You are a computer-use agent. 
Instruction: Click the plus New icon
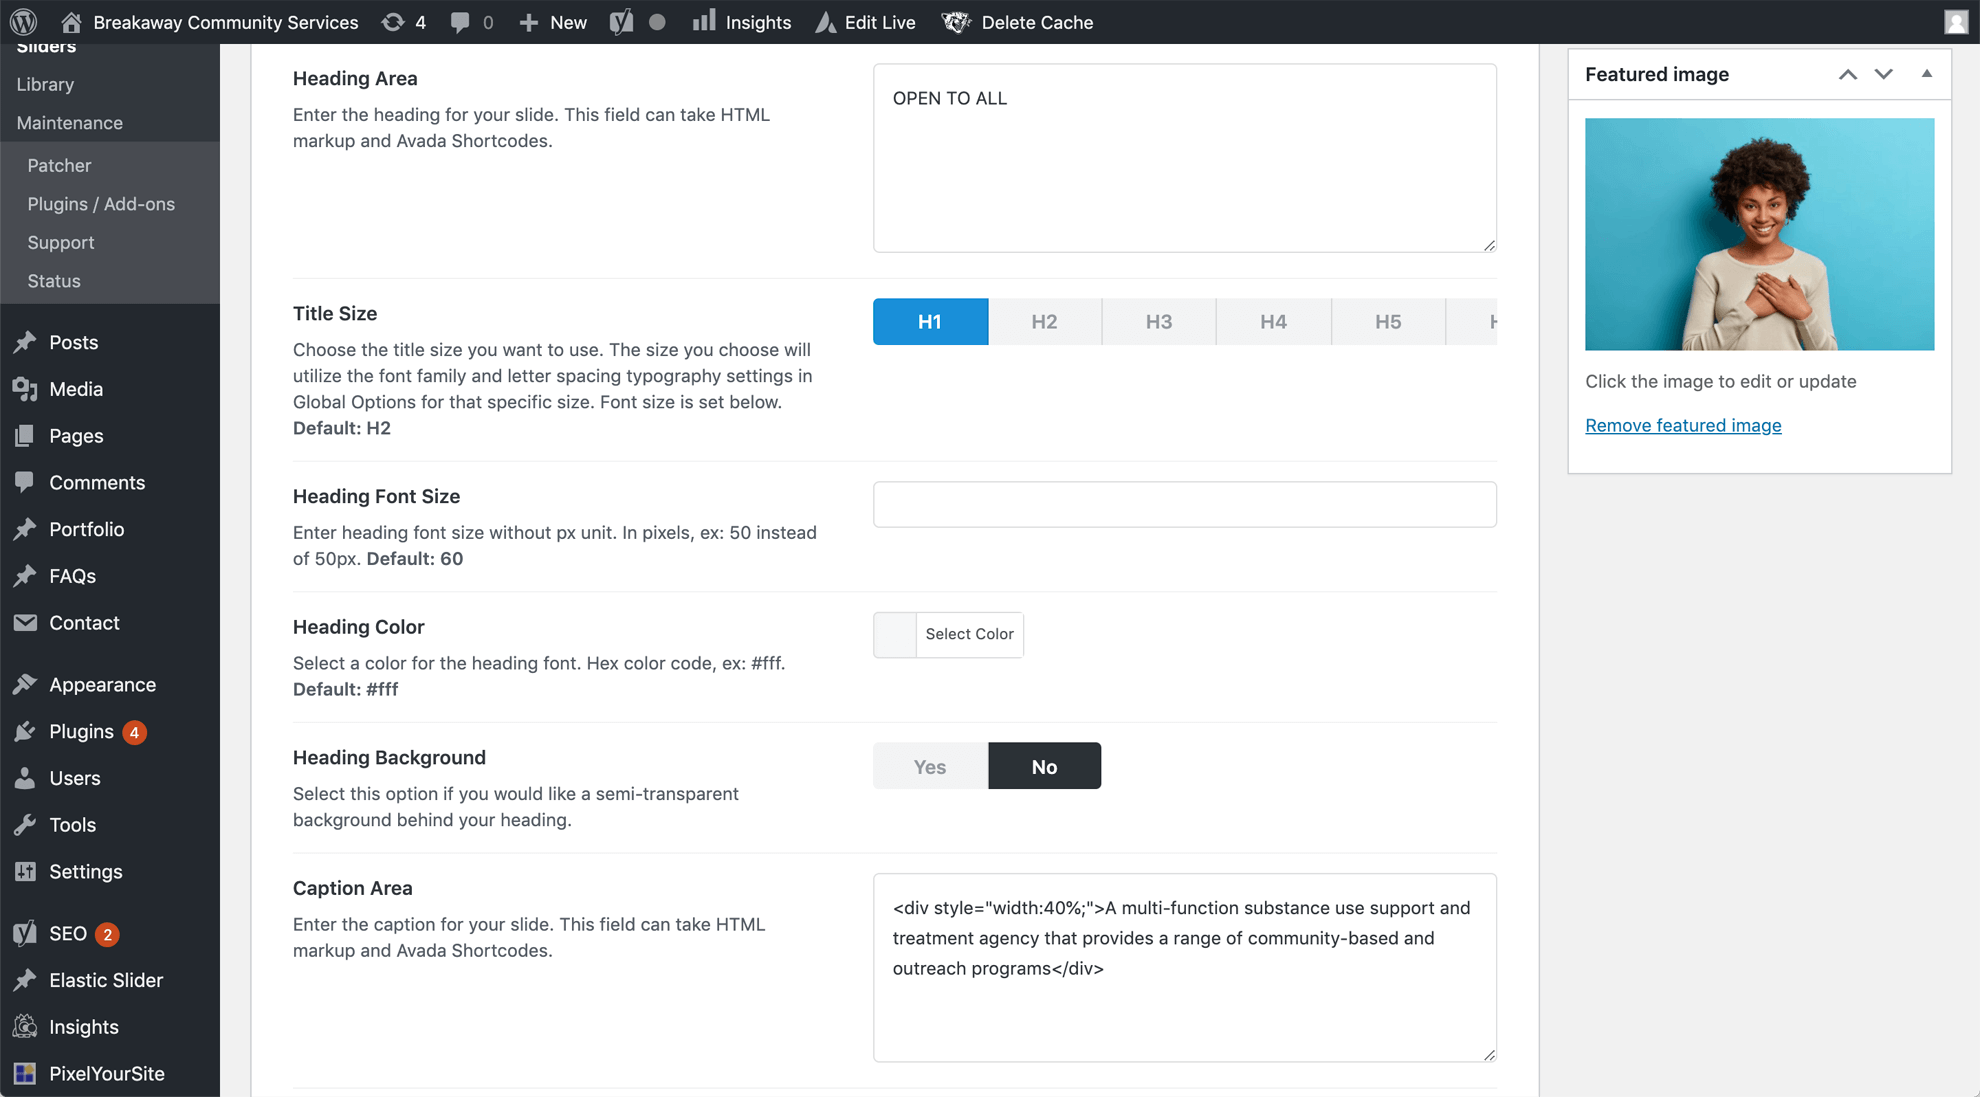click(x=528, y=22)
